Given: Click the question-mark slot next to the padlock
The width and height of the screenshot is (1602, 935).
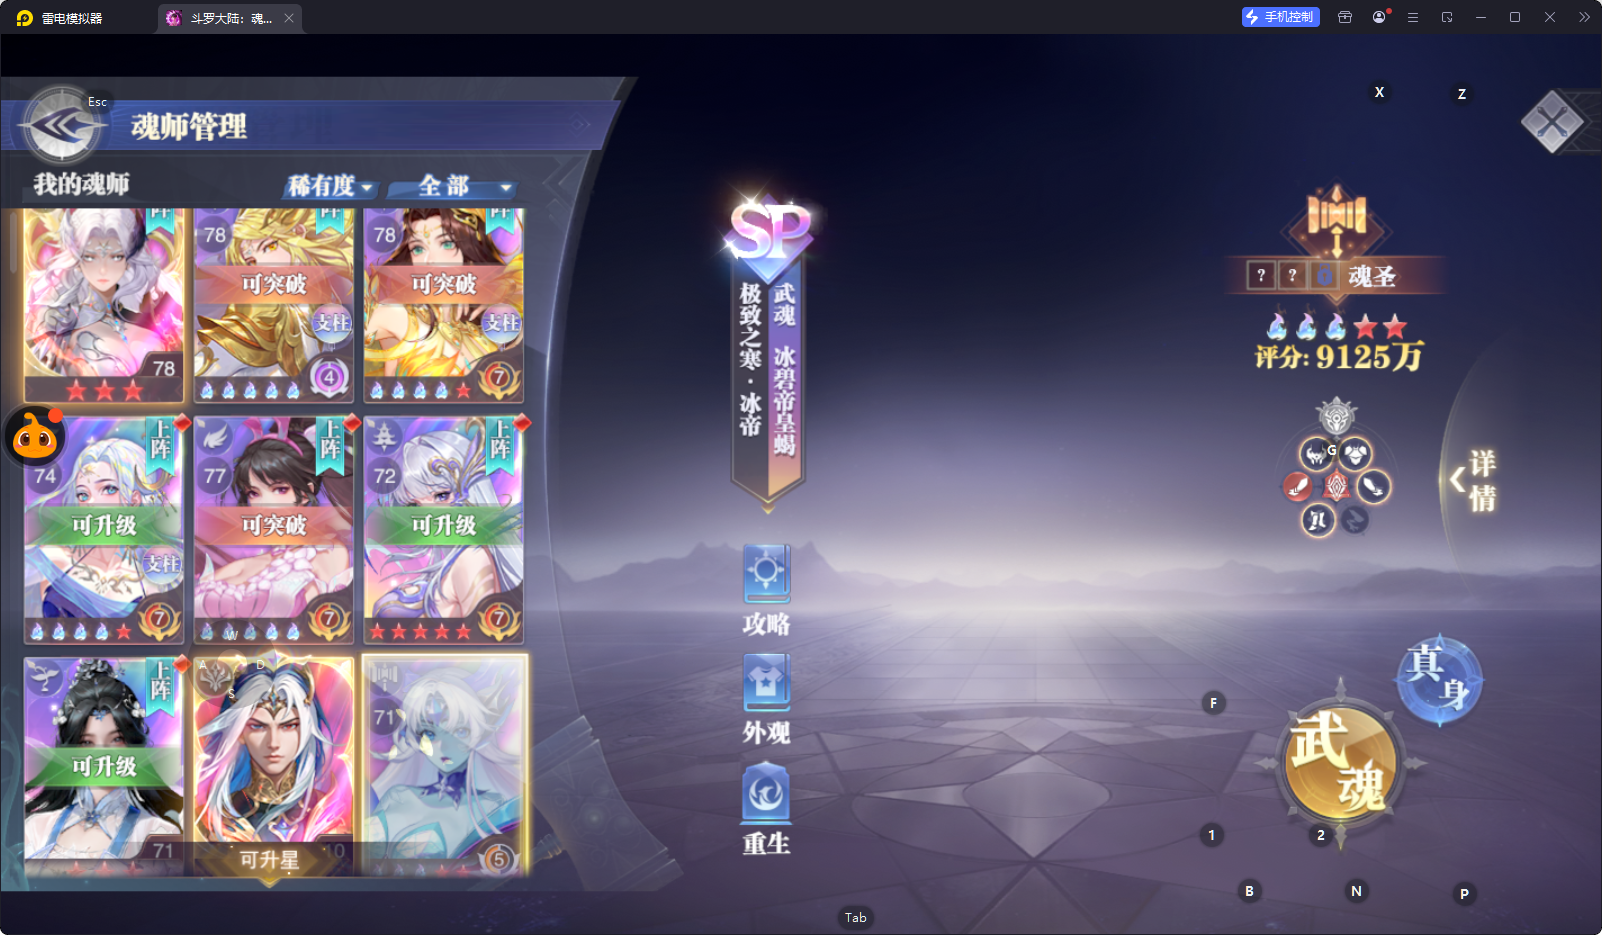Looking at the screenshot, I should click(x=1292, y=276).
